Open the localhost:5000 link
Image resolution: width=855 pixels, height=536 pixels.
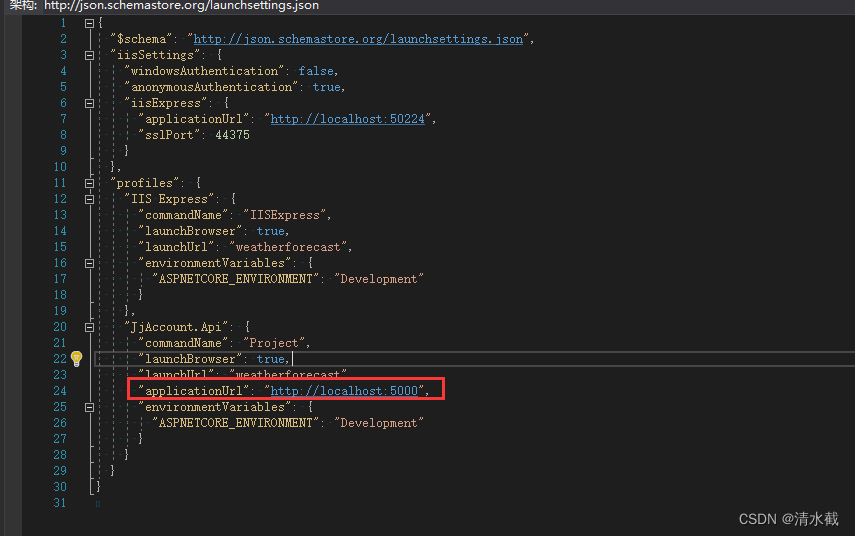[x=344, y=391]
